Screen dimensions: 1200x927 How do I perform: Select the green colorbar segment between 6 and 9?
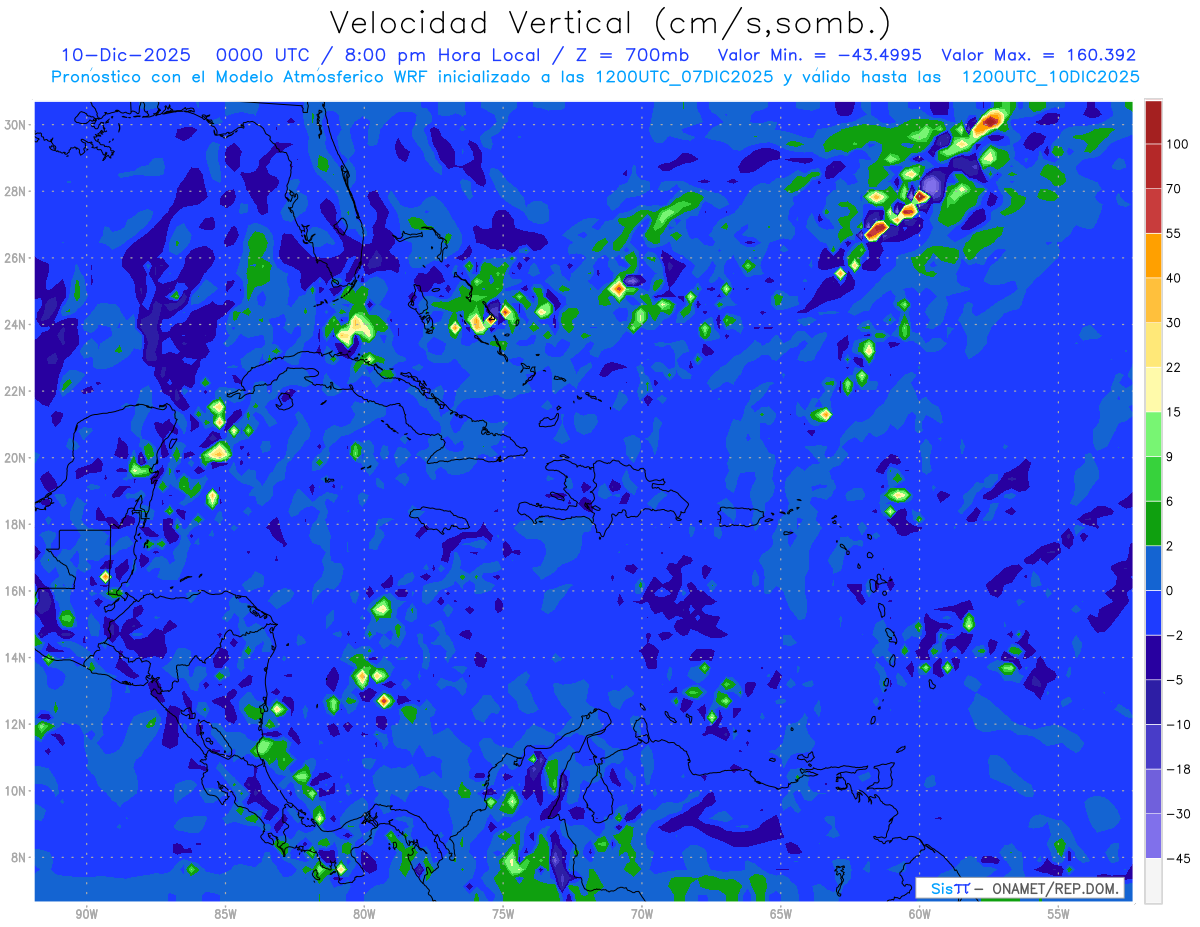(x=1153, y=479)
